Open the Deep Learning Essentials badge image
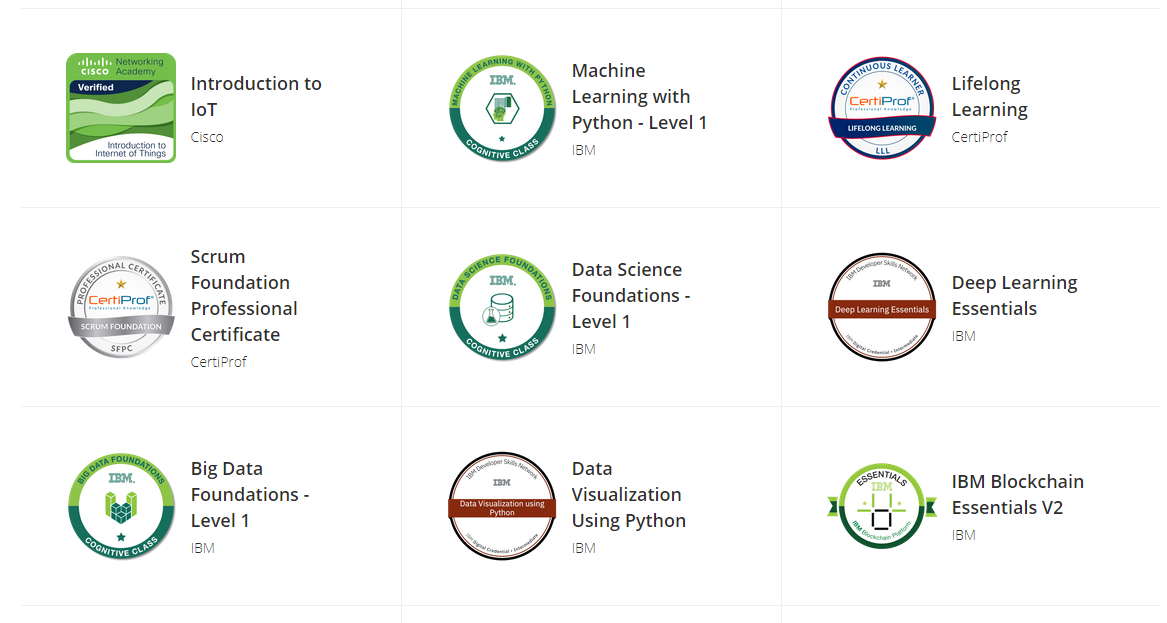The width and height of the screenshot is (1167, 623). click(x=882, y=307)
